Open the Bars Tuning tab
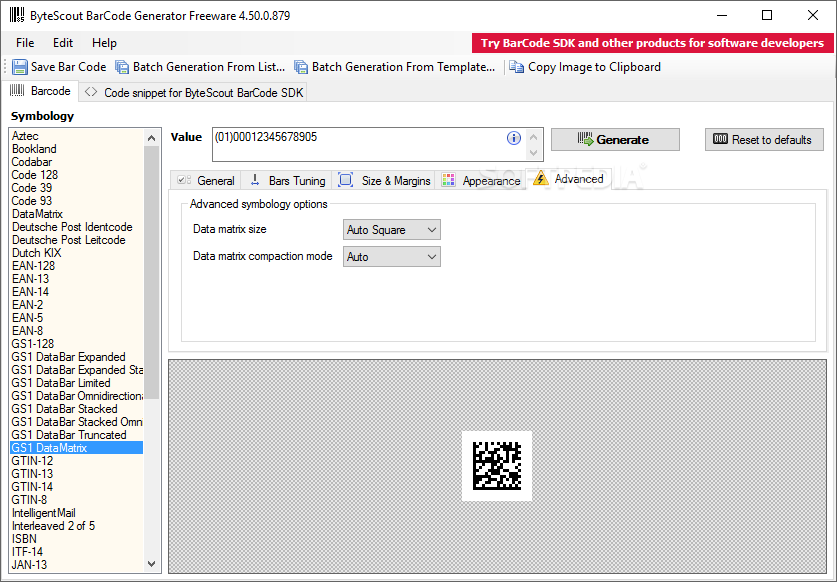 tap(287, 180)
